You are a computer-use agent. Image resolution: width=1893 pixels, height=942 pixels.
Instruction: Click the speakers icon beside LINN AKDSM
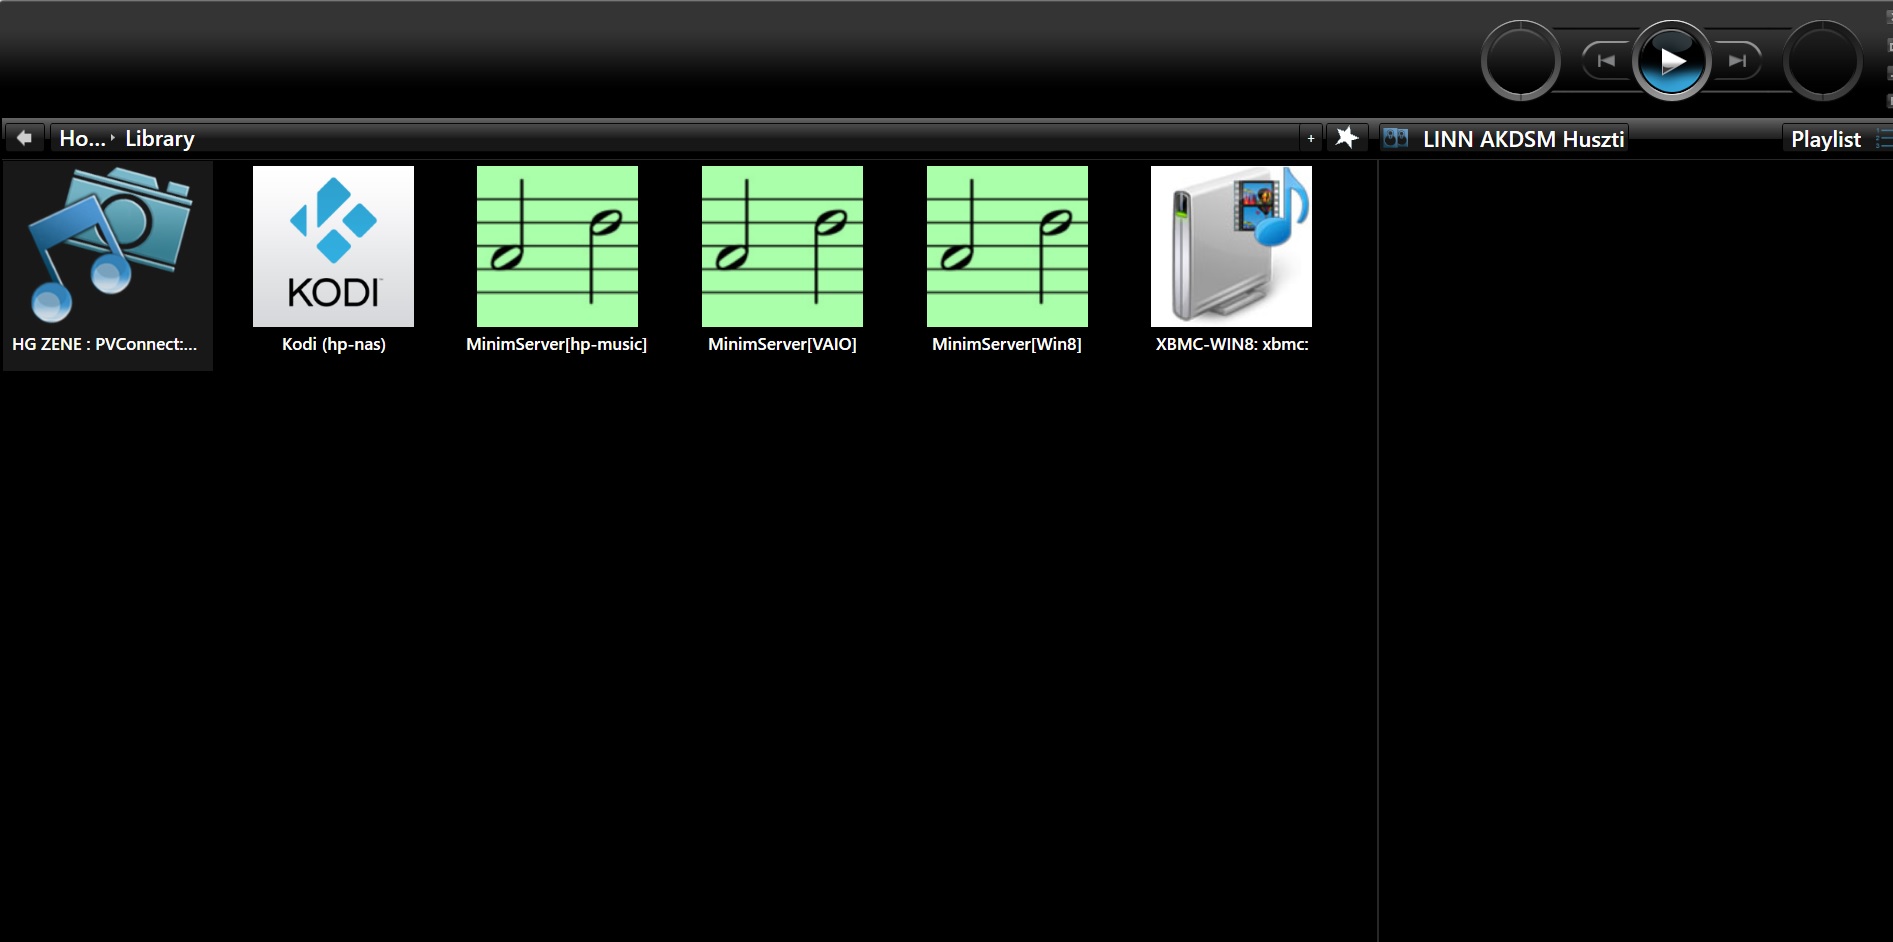click(x=1396, y=139)
